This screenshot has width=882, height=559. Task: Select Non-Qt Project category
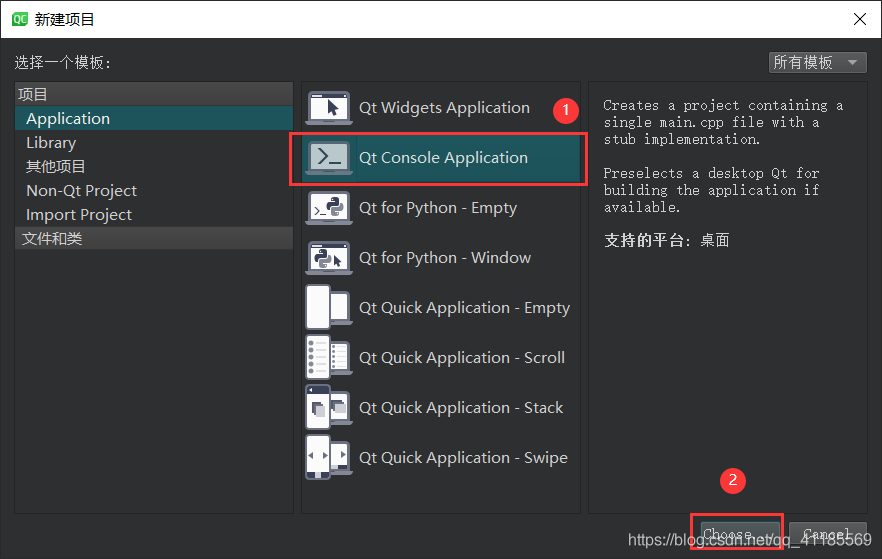point(154,191)
